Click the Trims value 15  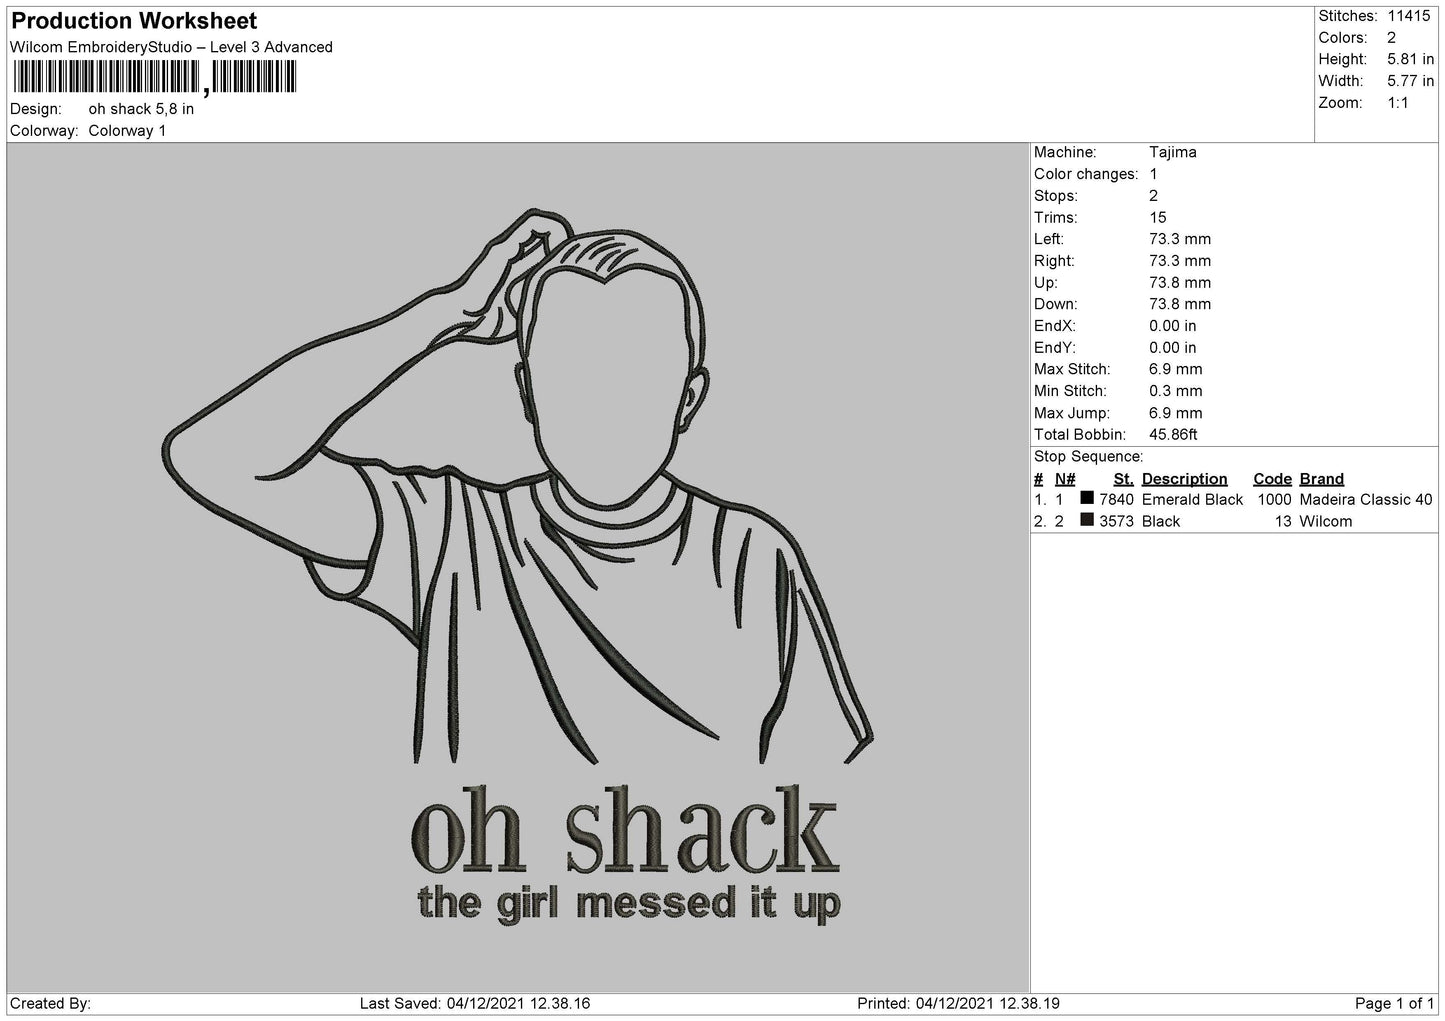coord(1158,218)
